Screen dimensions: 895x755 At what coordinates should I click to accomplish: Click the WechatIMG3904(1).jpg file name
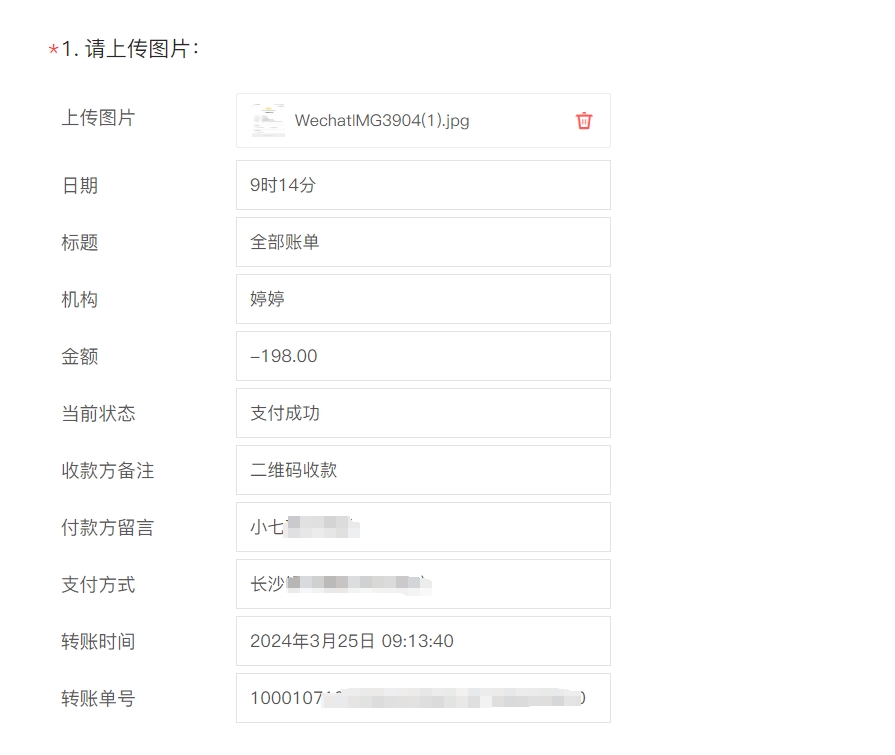point(382,121)
